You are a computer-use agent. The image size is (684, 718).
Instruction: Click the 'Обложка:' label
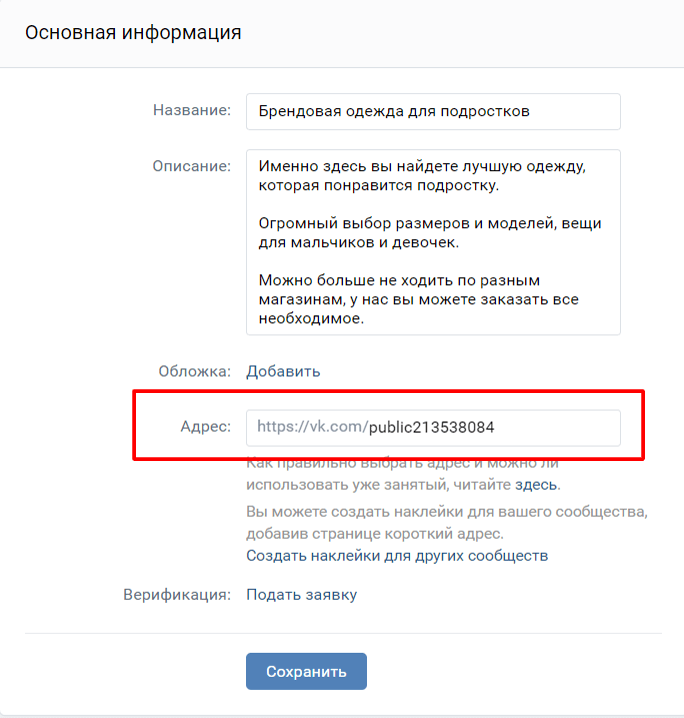point(195,371)
